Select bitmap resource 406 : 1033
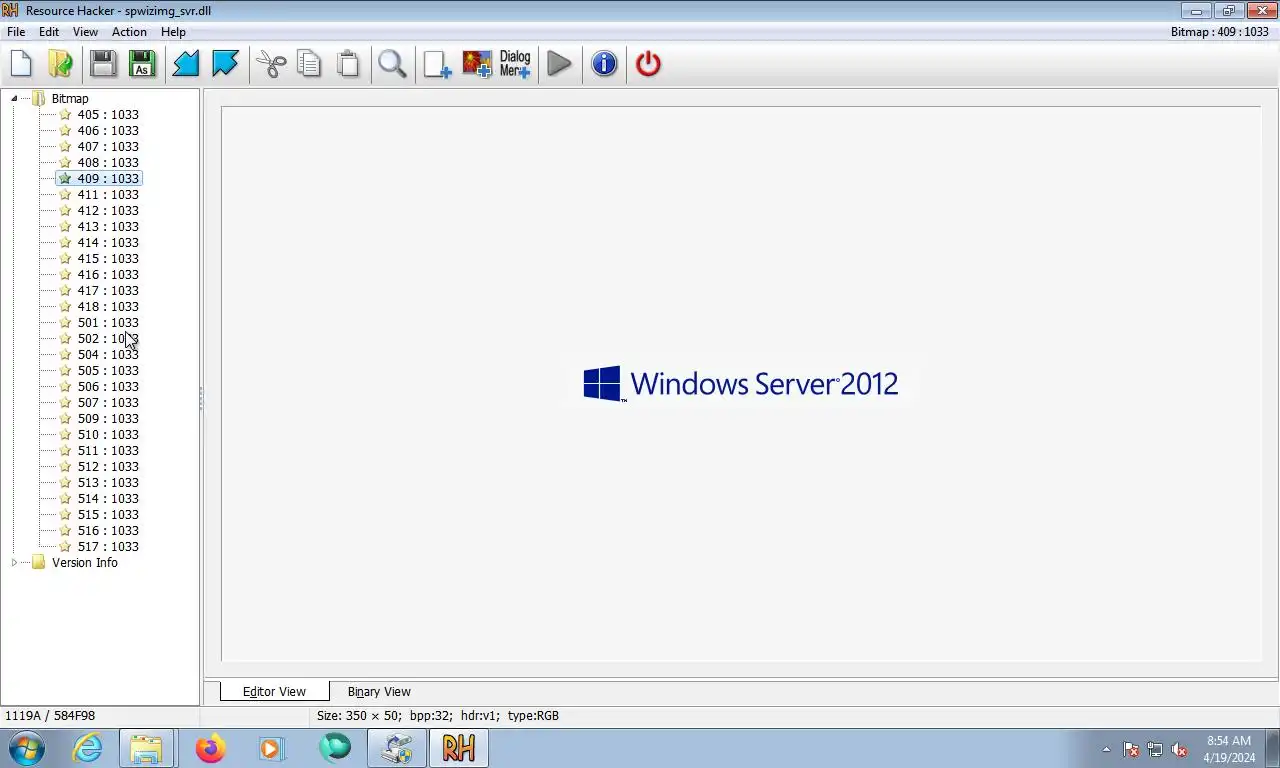Viewport: 1280px width, 768px height. 108,130
